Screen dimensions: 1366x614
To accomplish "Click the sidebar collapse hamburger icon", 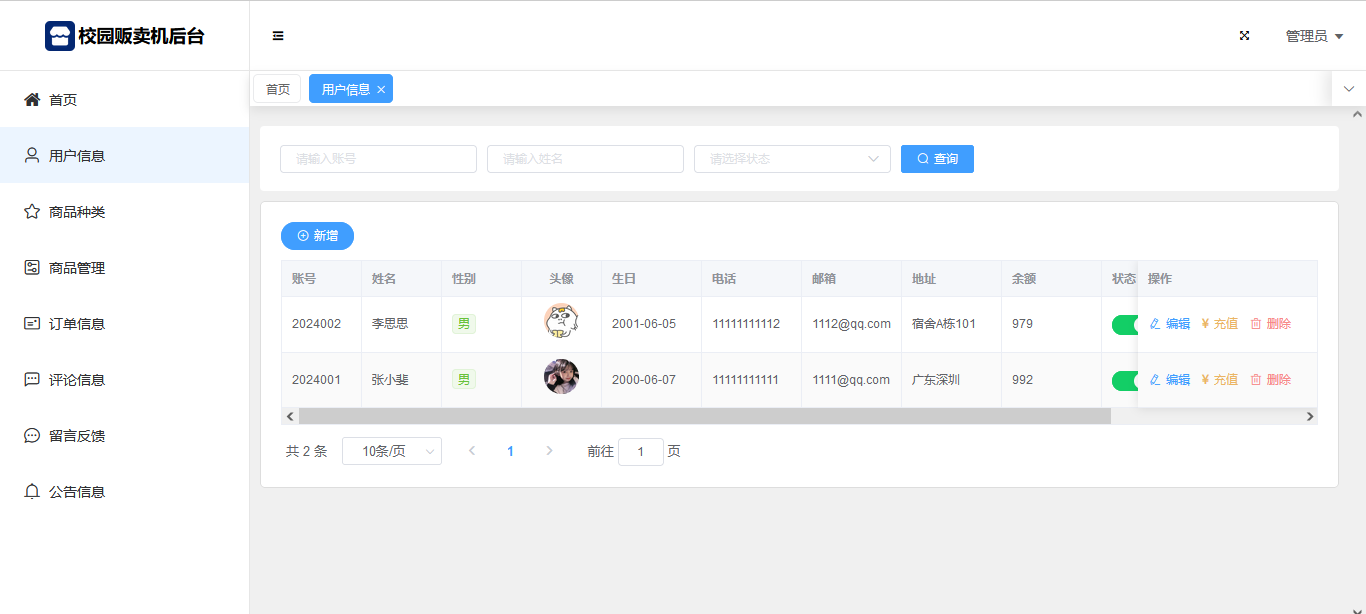I will click(278, 36).
